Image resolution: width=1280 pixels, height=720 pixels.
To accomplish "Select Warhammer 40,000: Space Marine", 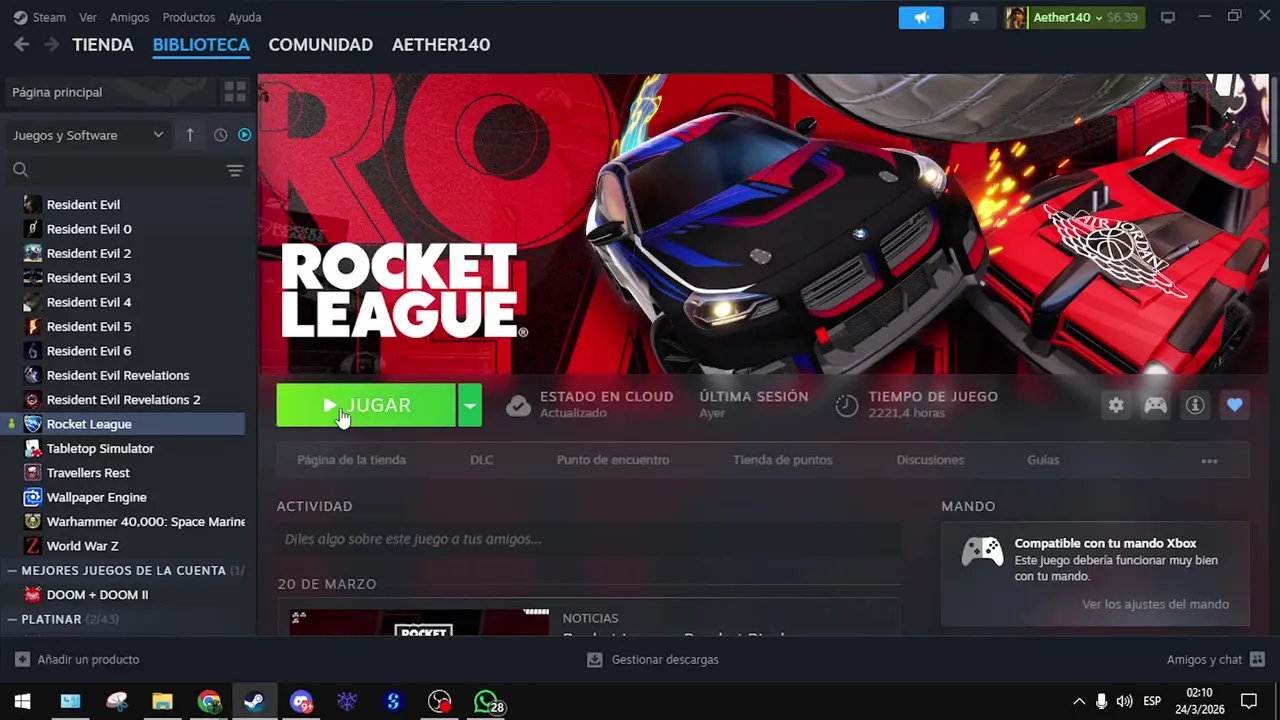I will [145, 522].
